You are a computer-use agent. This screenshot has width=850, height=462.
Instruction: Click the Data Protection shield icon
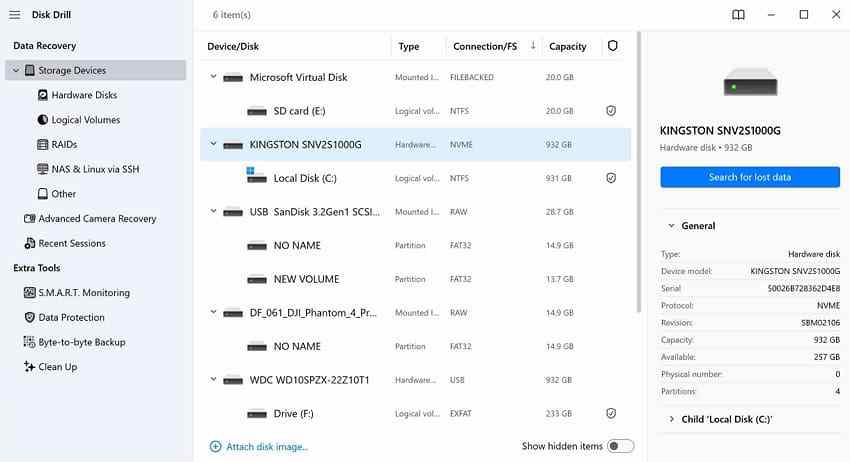pos(30,317)
